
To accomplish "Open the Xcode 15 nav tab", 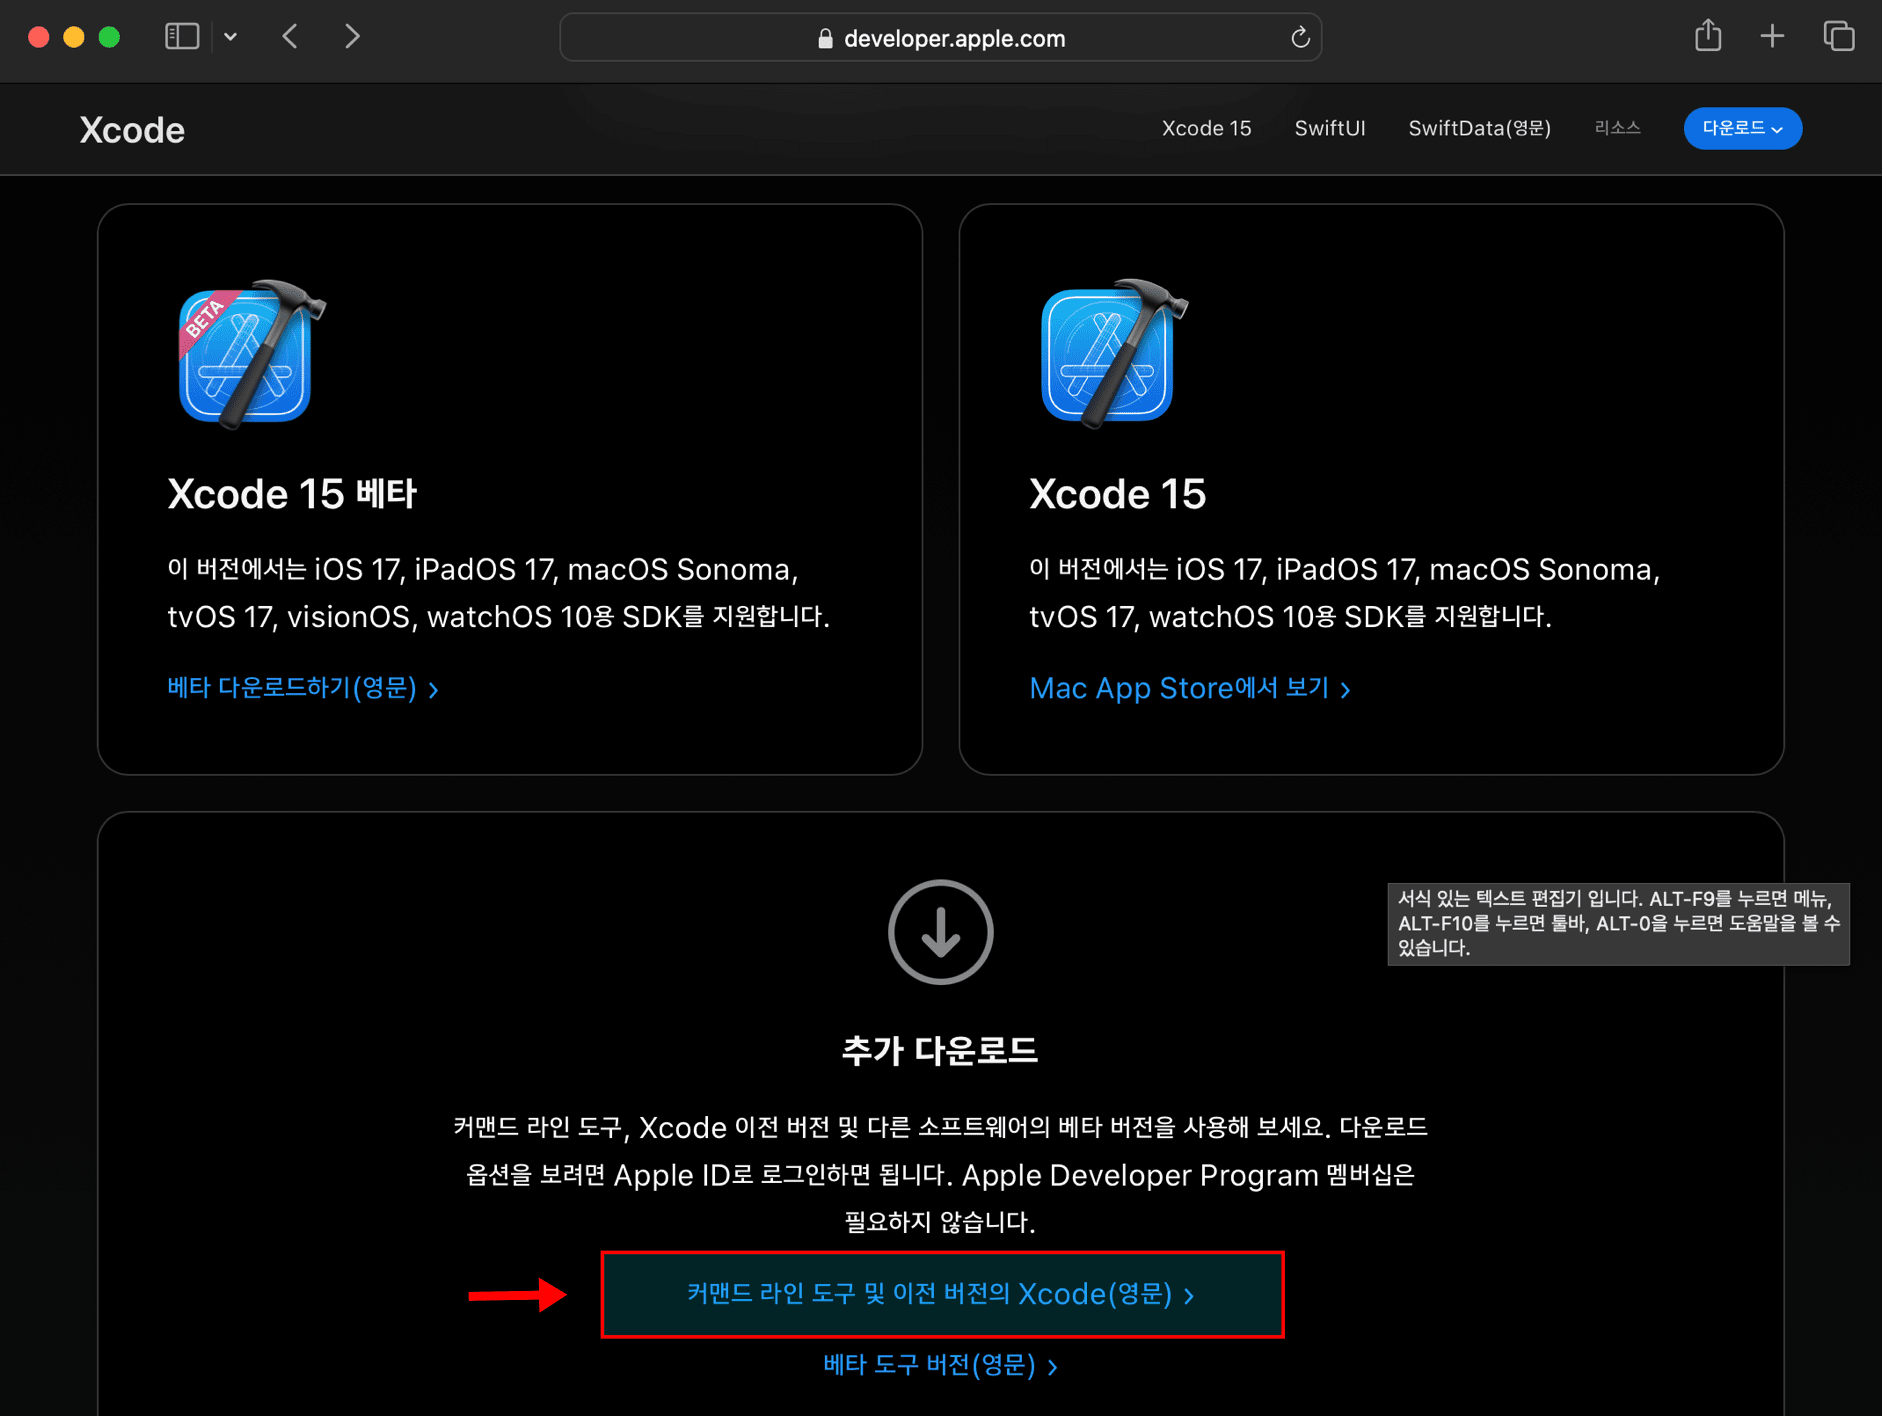I will pos(1206,128).
